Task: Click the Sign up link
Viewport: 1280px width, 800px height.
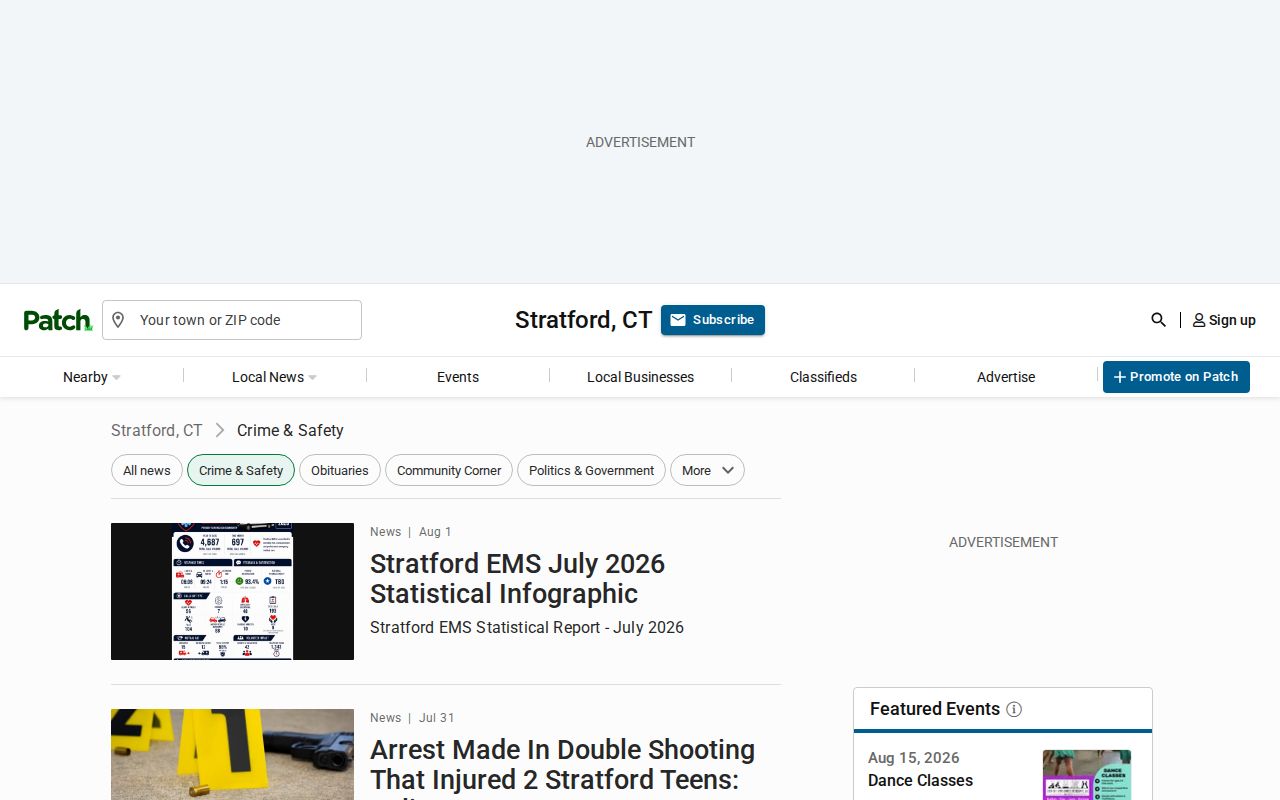Action: click(x=1224, y=320)
